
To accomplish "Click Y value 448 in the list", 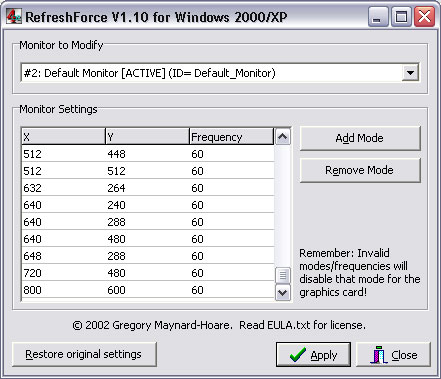I will 116,154.
